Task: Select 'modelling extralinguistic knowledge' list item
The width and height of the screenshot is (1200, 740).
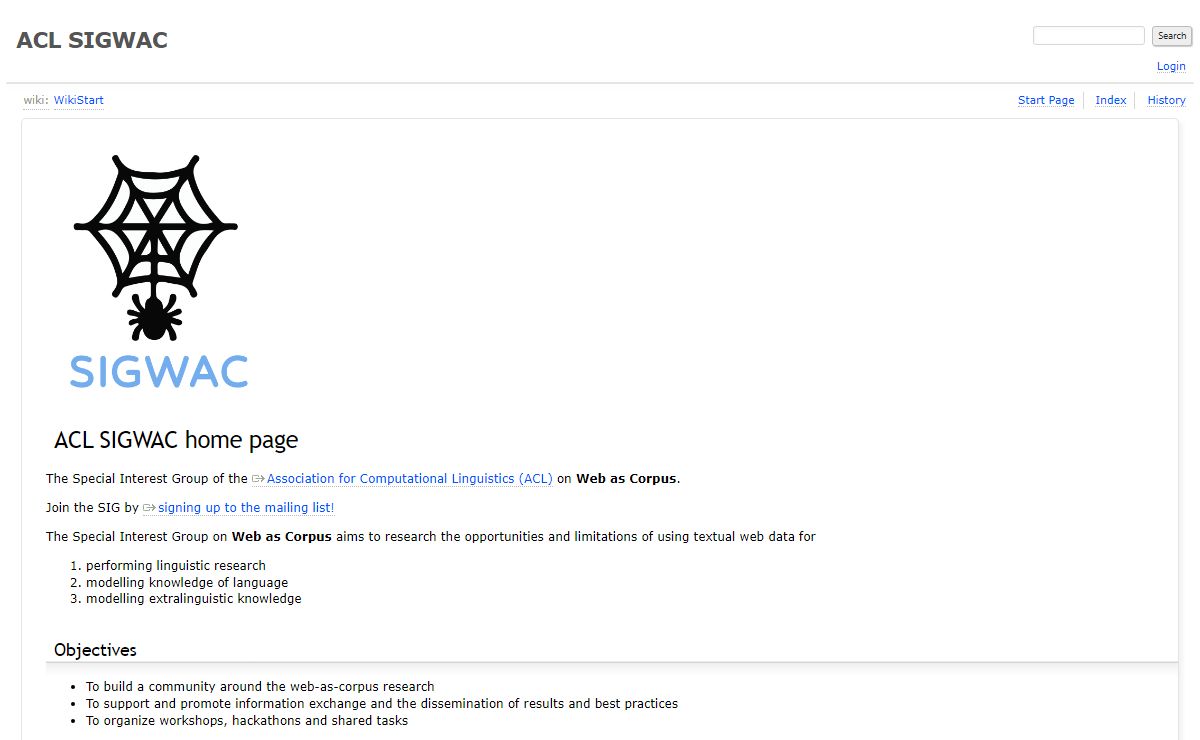Action: [x=194, y=599]
